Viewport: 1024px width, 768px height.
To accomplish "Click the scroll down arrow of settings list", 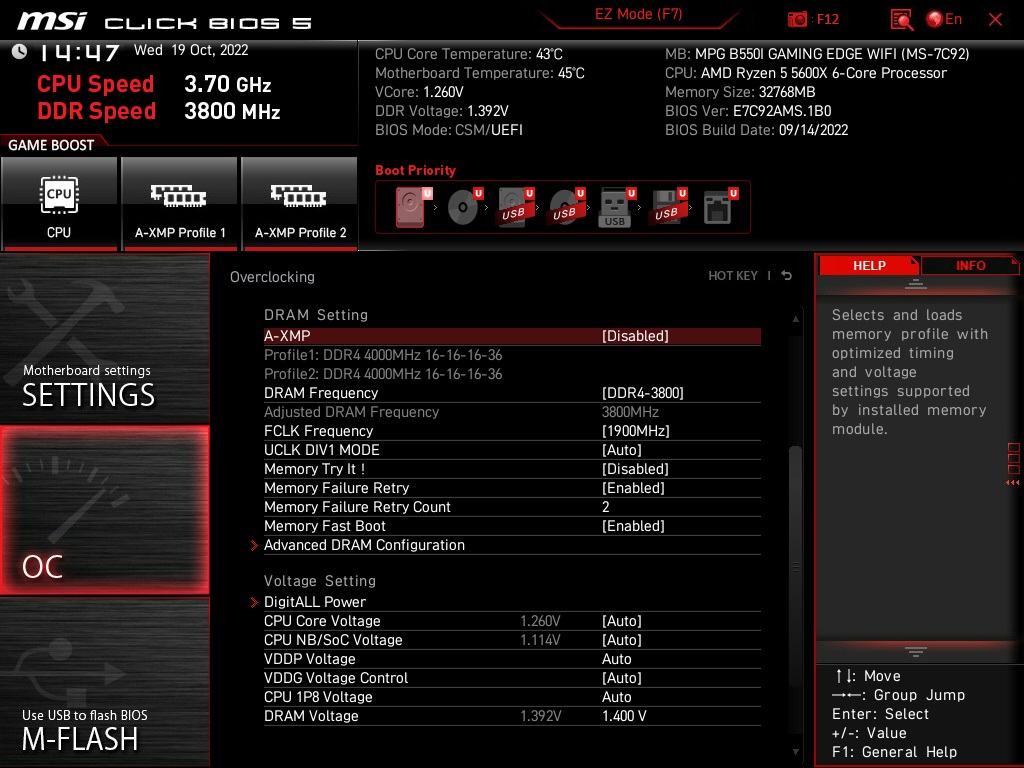I will (x=795, y=752).
